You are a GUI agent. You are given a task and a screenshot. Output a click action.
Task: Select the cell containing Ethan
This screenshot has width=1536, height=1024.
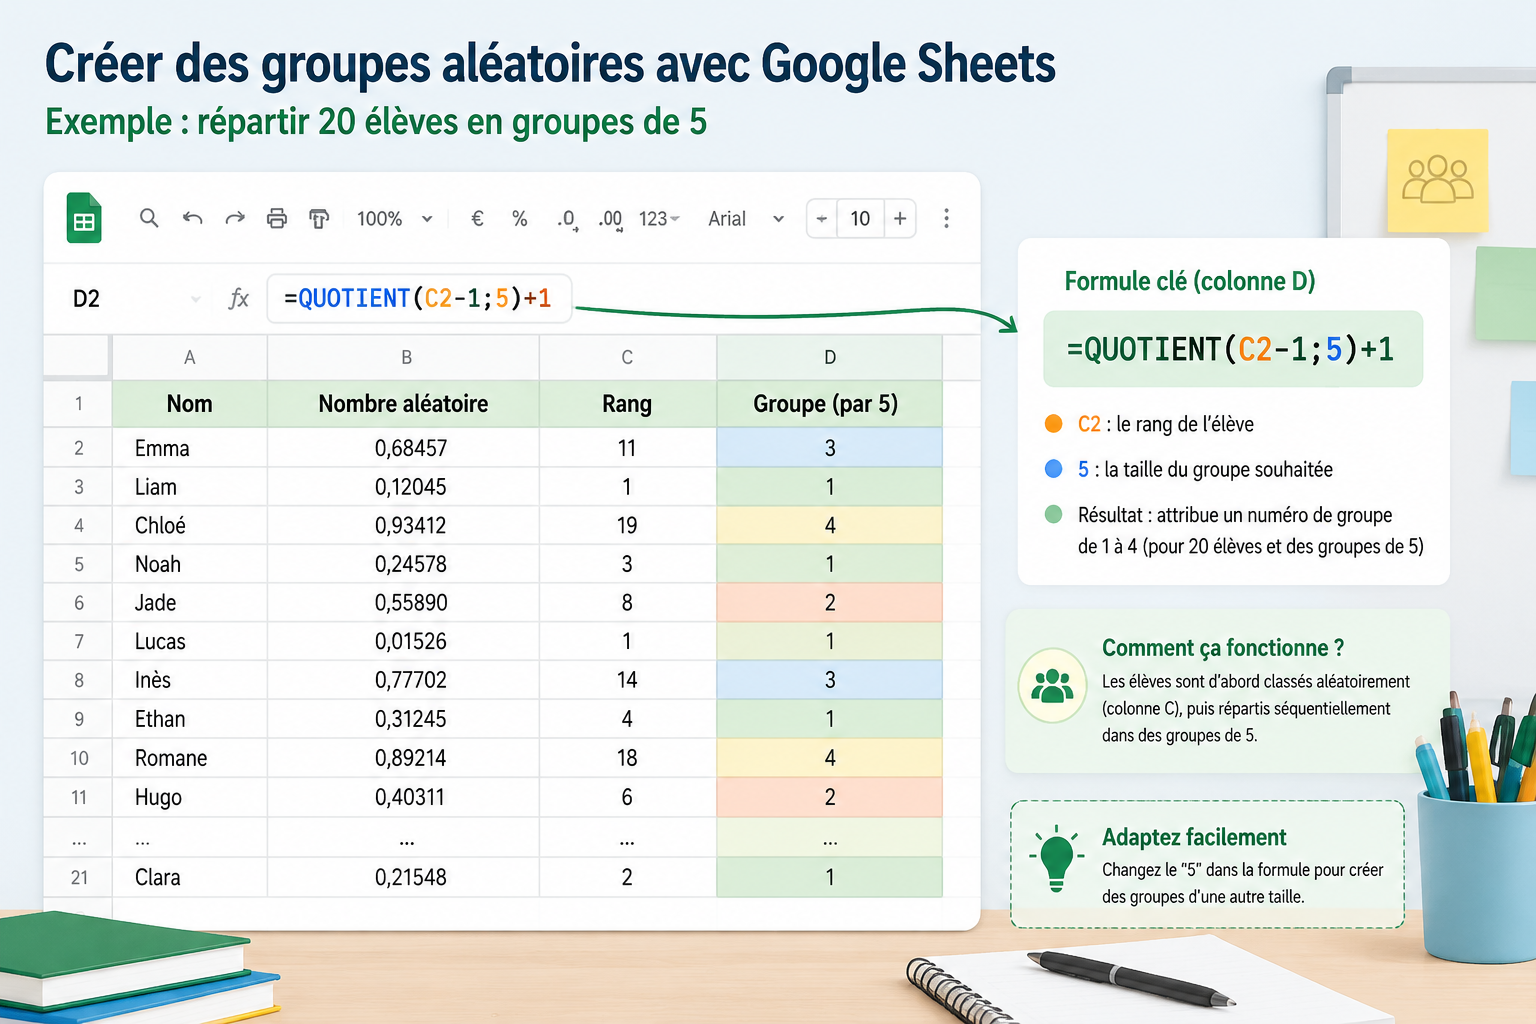point(189,719)
